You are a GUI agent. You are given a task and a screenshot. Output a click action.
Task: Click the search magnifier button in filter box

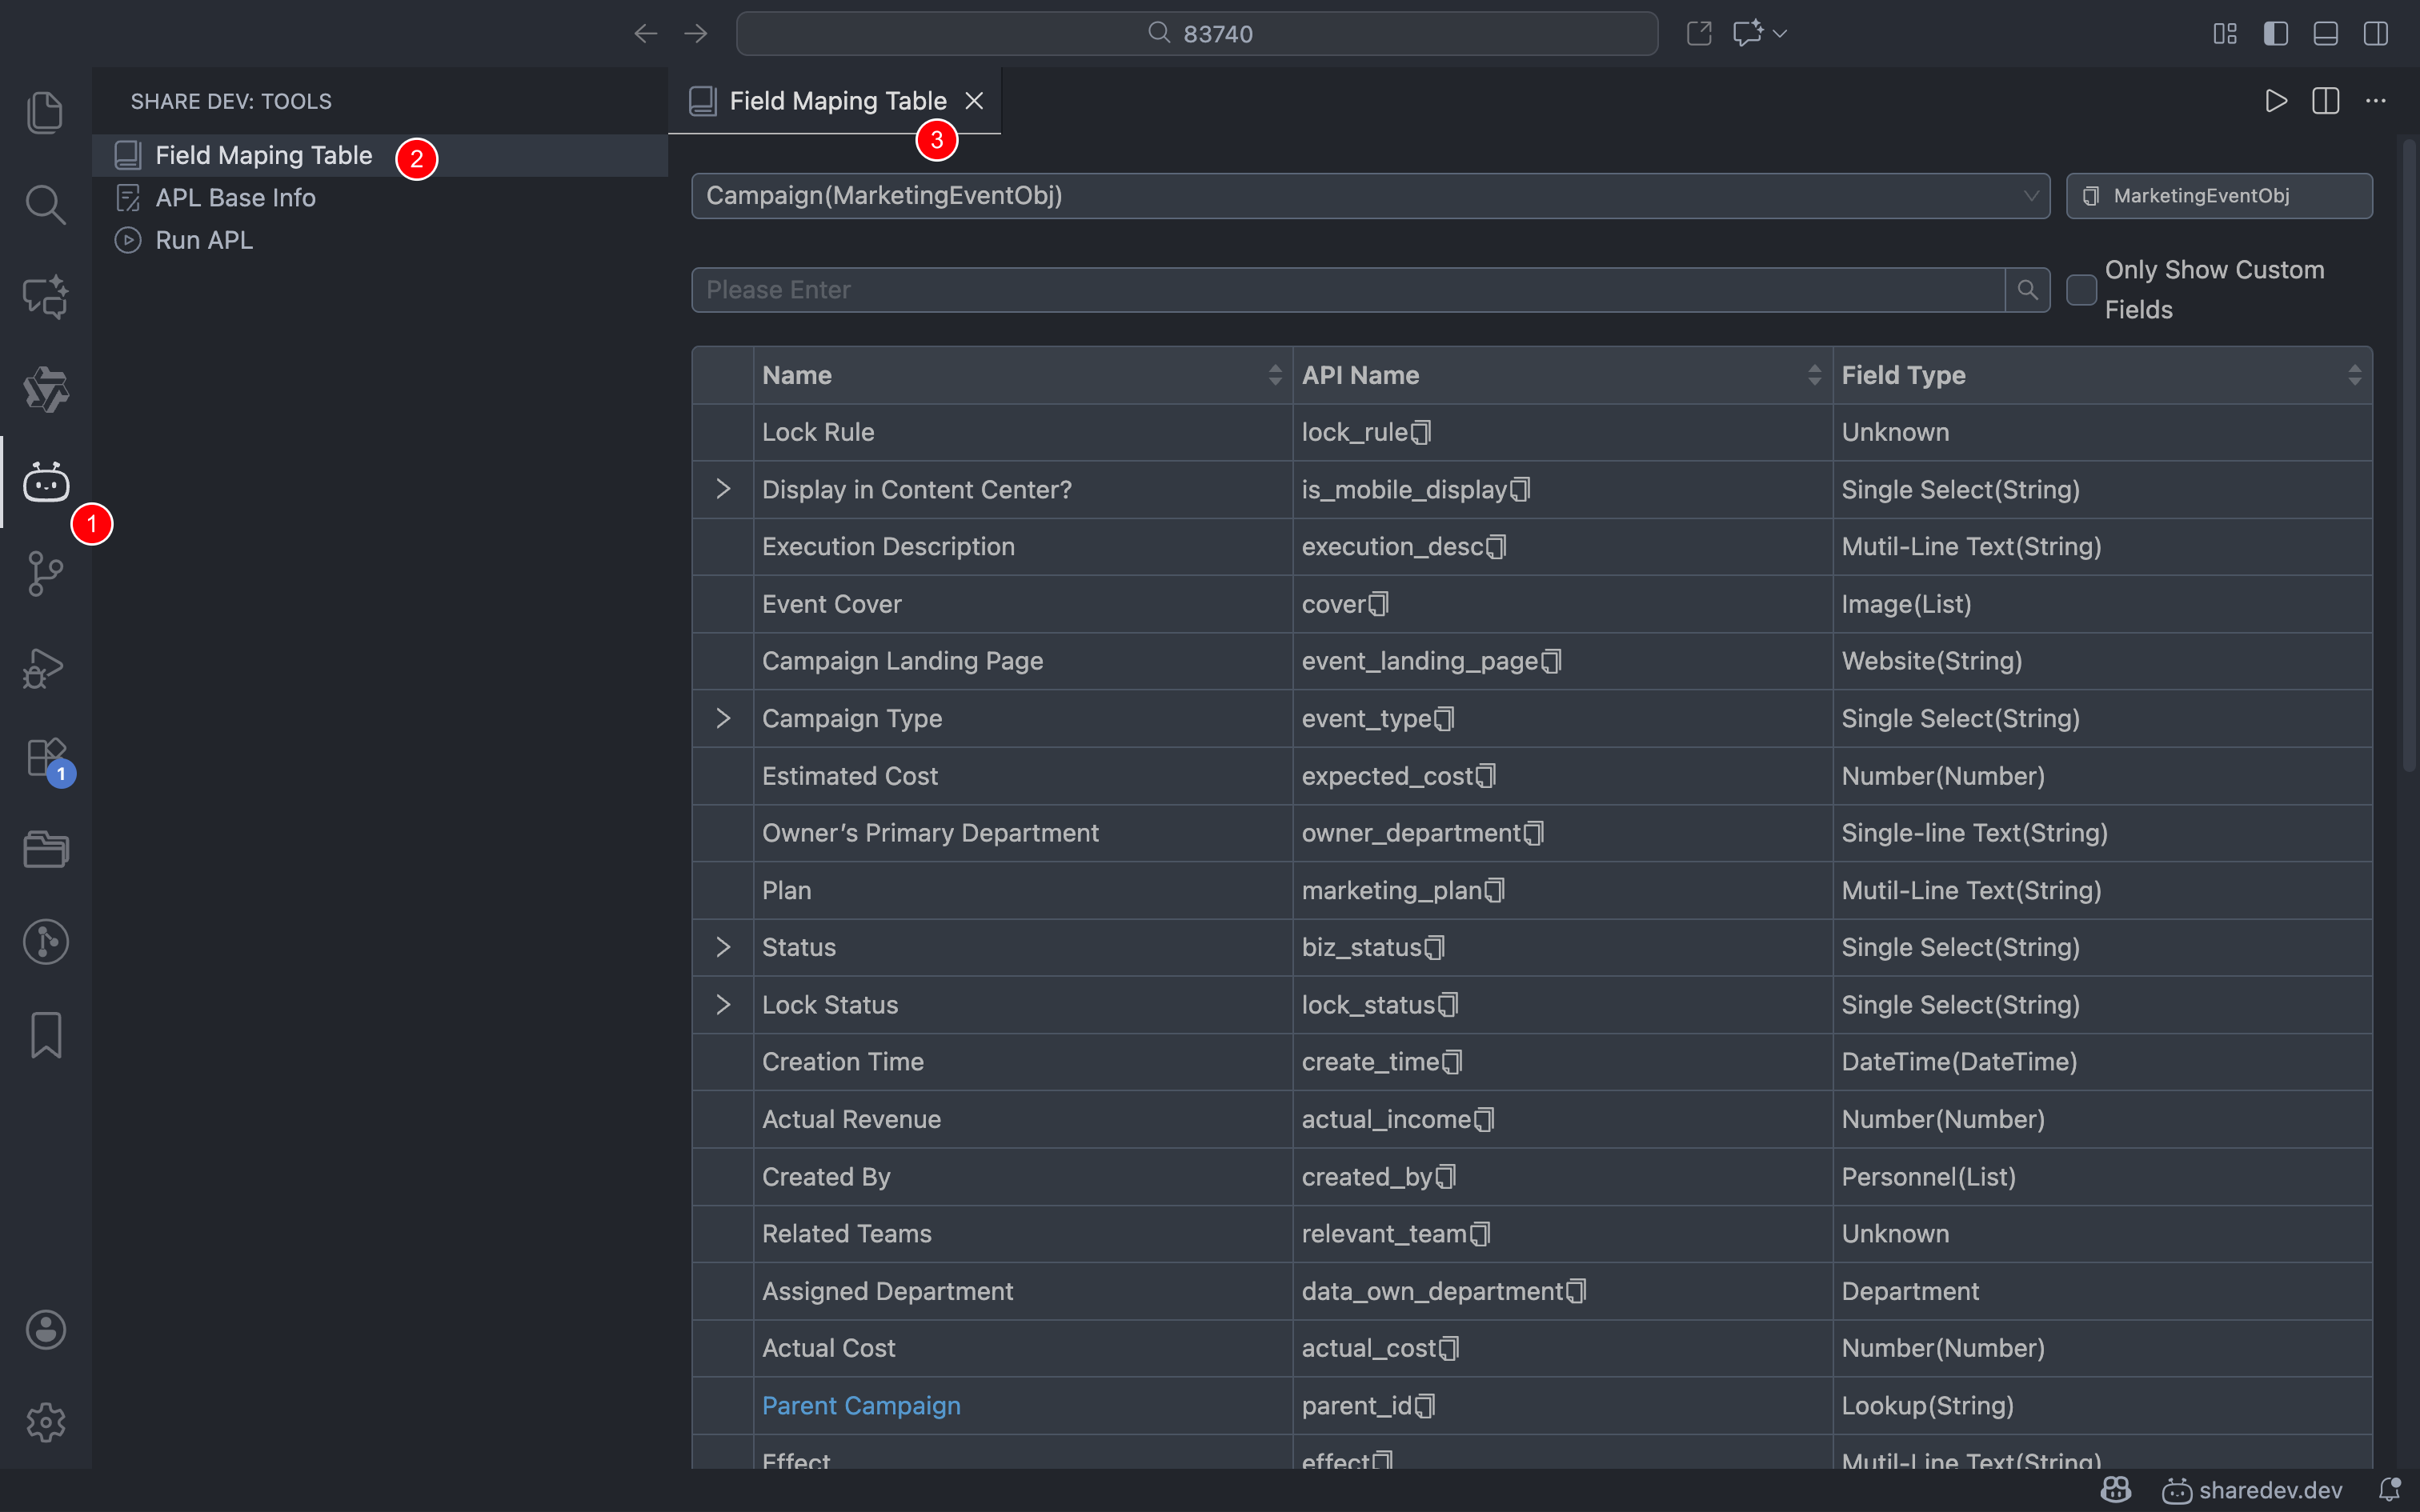pos(2027,290)
